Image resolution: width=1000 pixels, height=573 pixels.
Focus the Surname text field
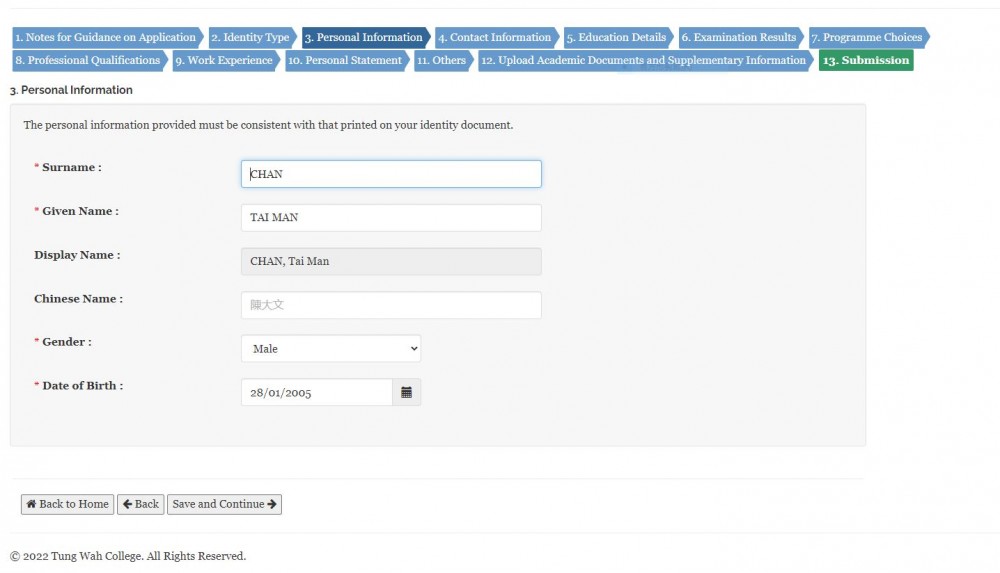(391, 174)
